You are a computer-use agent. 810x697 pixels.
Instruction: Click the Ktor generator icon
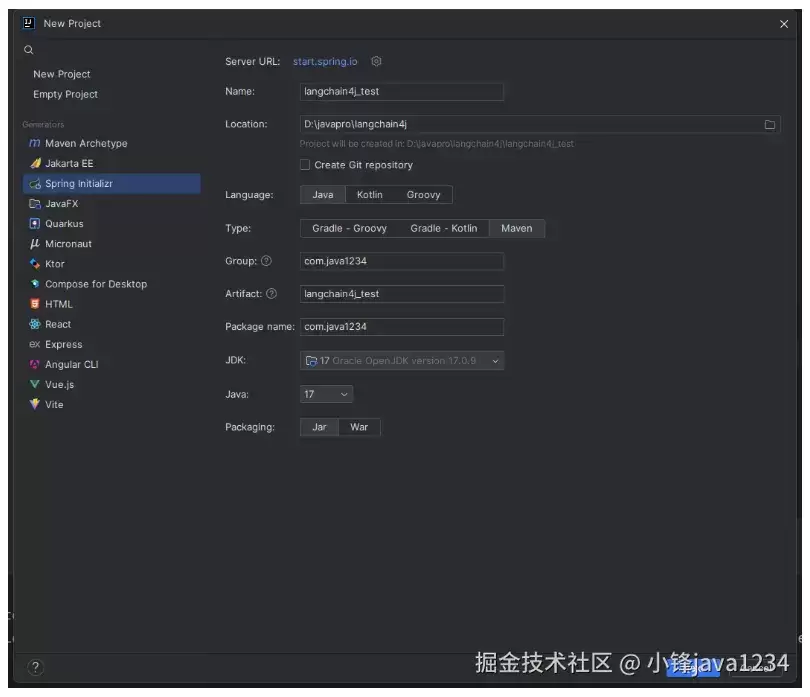click(x=35, y=264)
